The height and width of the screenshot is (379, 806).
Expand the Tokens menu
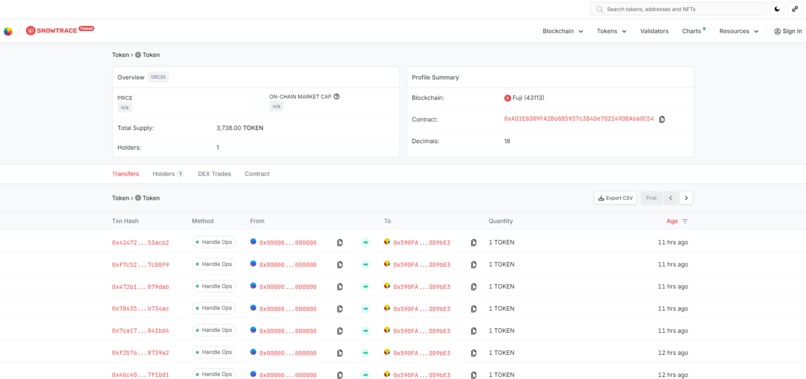612,31
